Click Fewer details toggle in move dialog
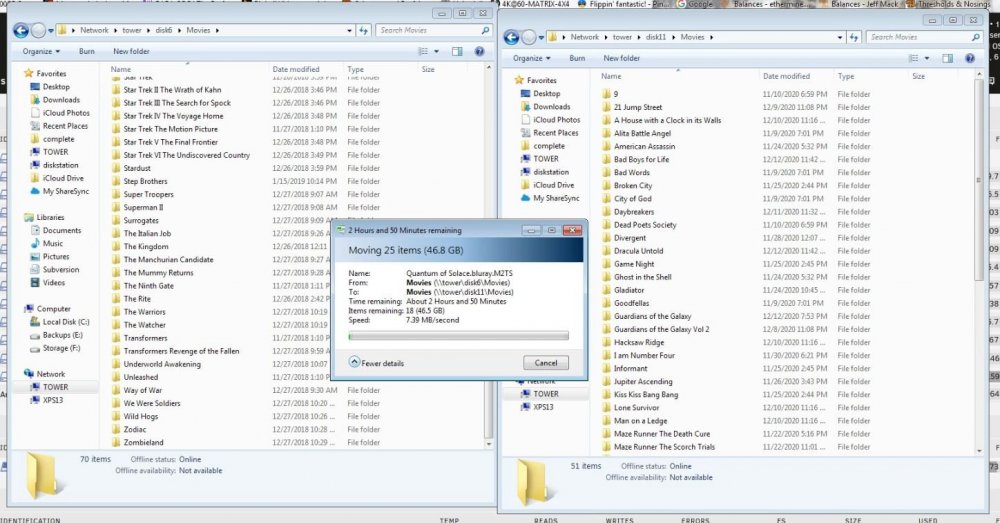The height and width of the screenshot is (523, 1000). [x=376, y=362]
